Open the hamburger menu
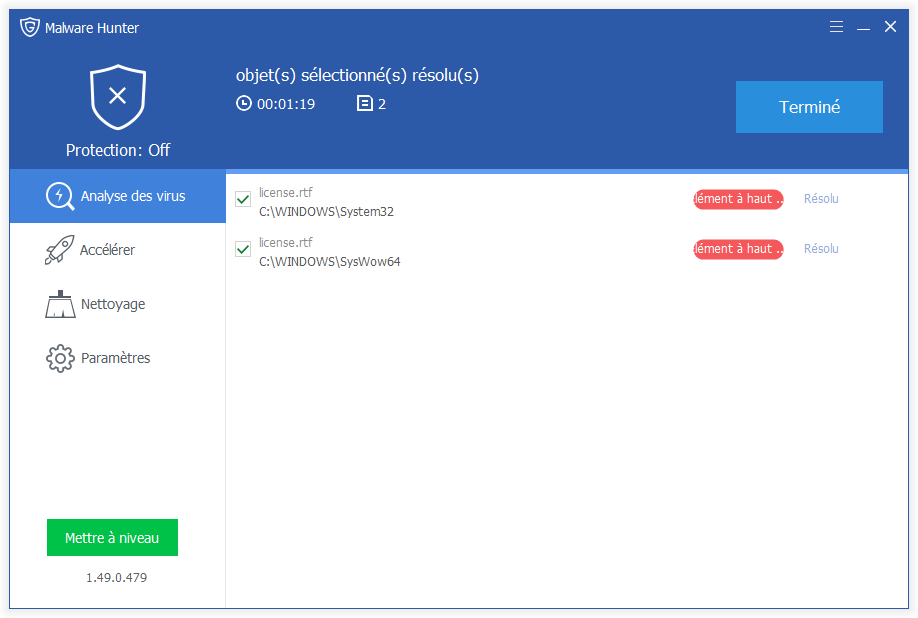918x618 pixels. tap(836, 27)
